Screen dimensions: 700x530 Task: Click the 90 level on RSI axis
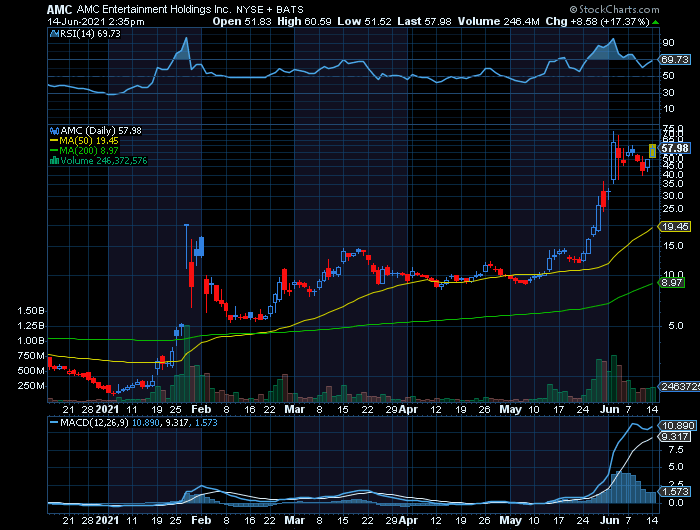coord(669,43)
